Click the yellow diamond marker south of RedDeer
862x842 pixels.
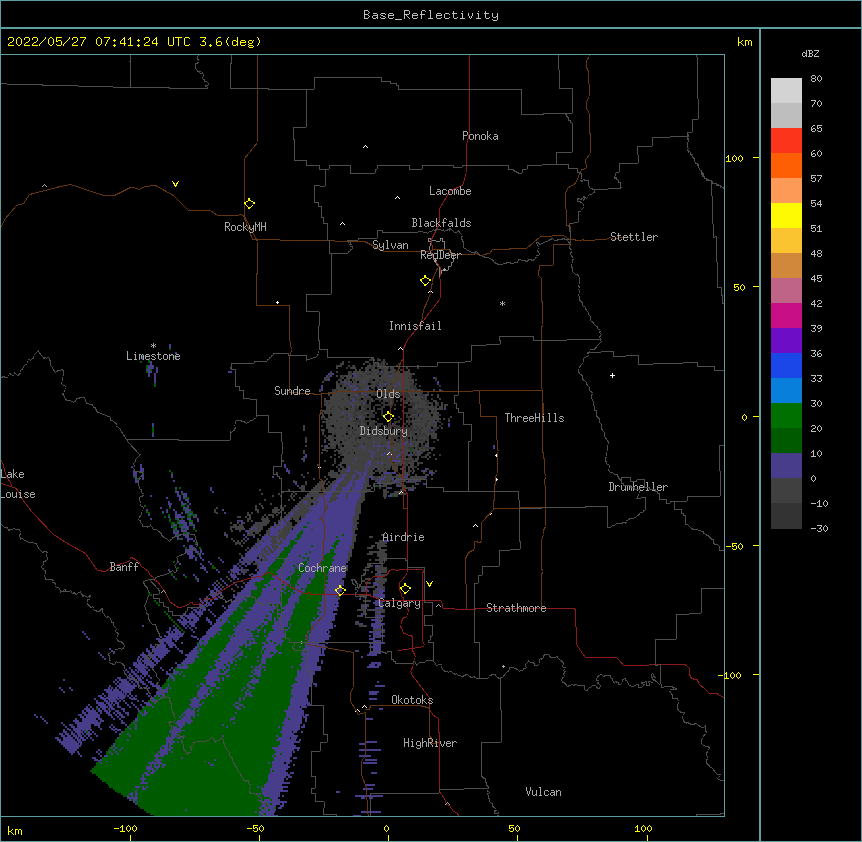[426, 281]
